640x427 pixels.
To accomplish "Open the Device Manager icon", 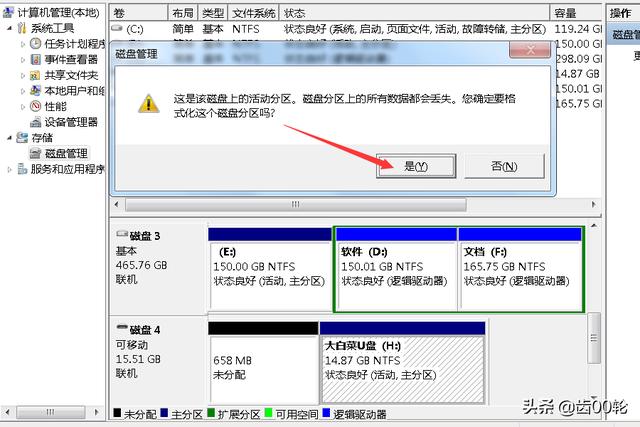I will [36, 122].
